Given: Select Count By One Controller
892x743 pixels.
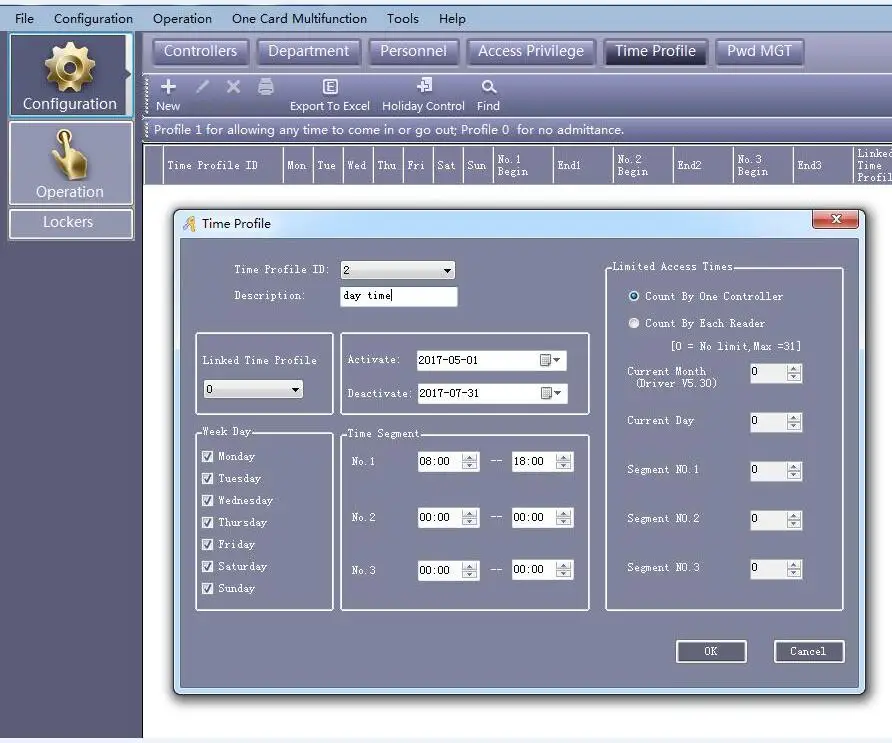Looking at the screenshot, I should point(633,296).
